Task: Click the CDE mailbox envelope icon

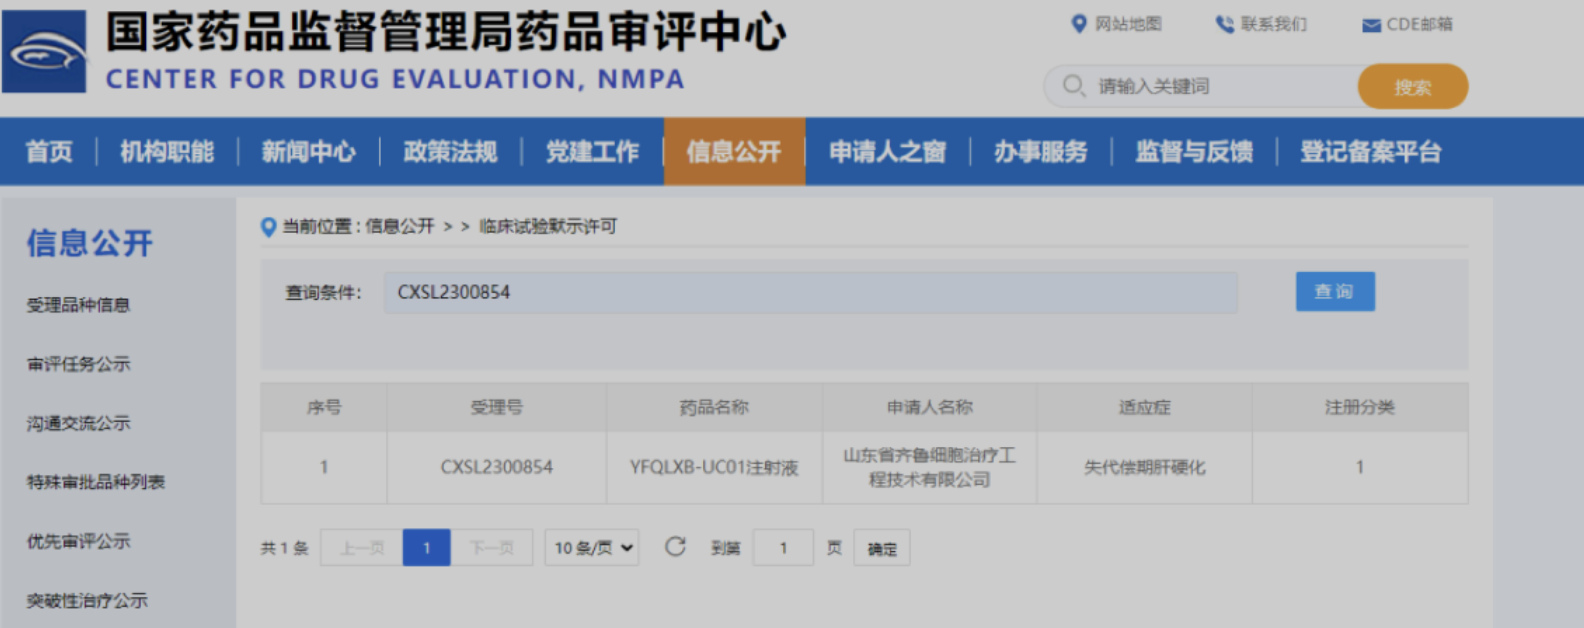Action: point(1371,25)
